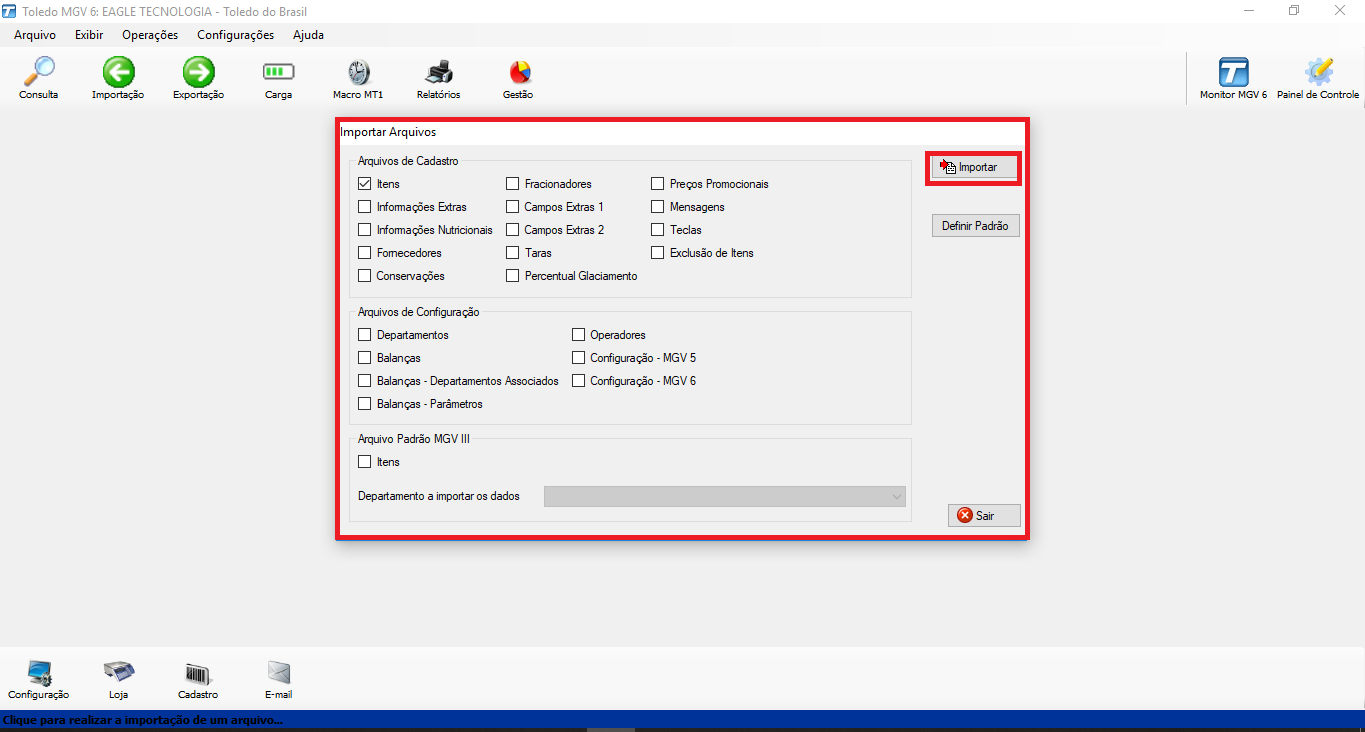Open Relatórios printer icon
This screenshot has width=1365, height=732.
click(438, 72)
